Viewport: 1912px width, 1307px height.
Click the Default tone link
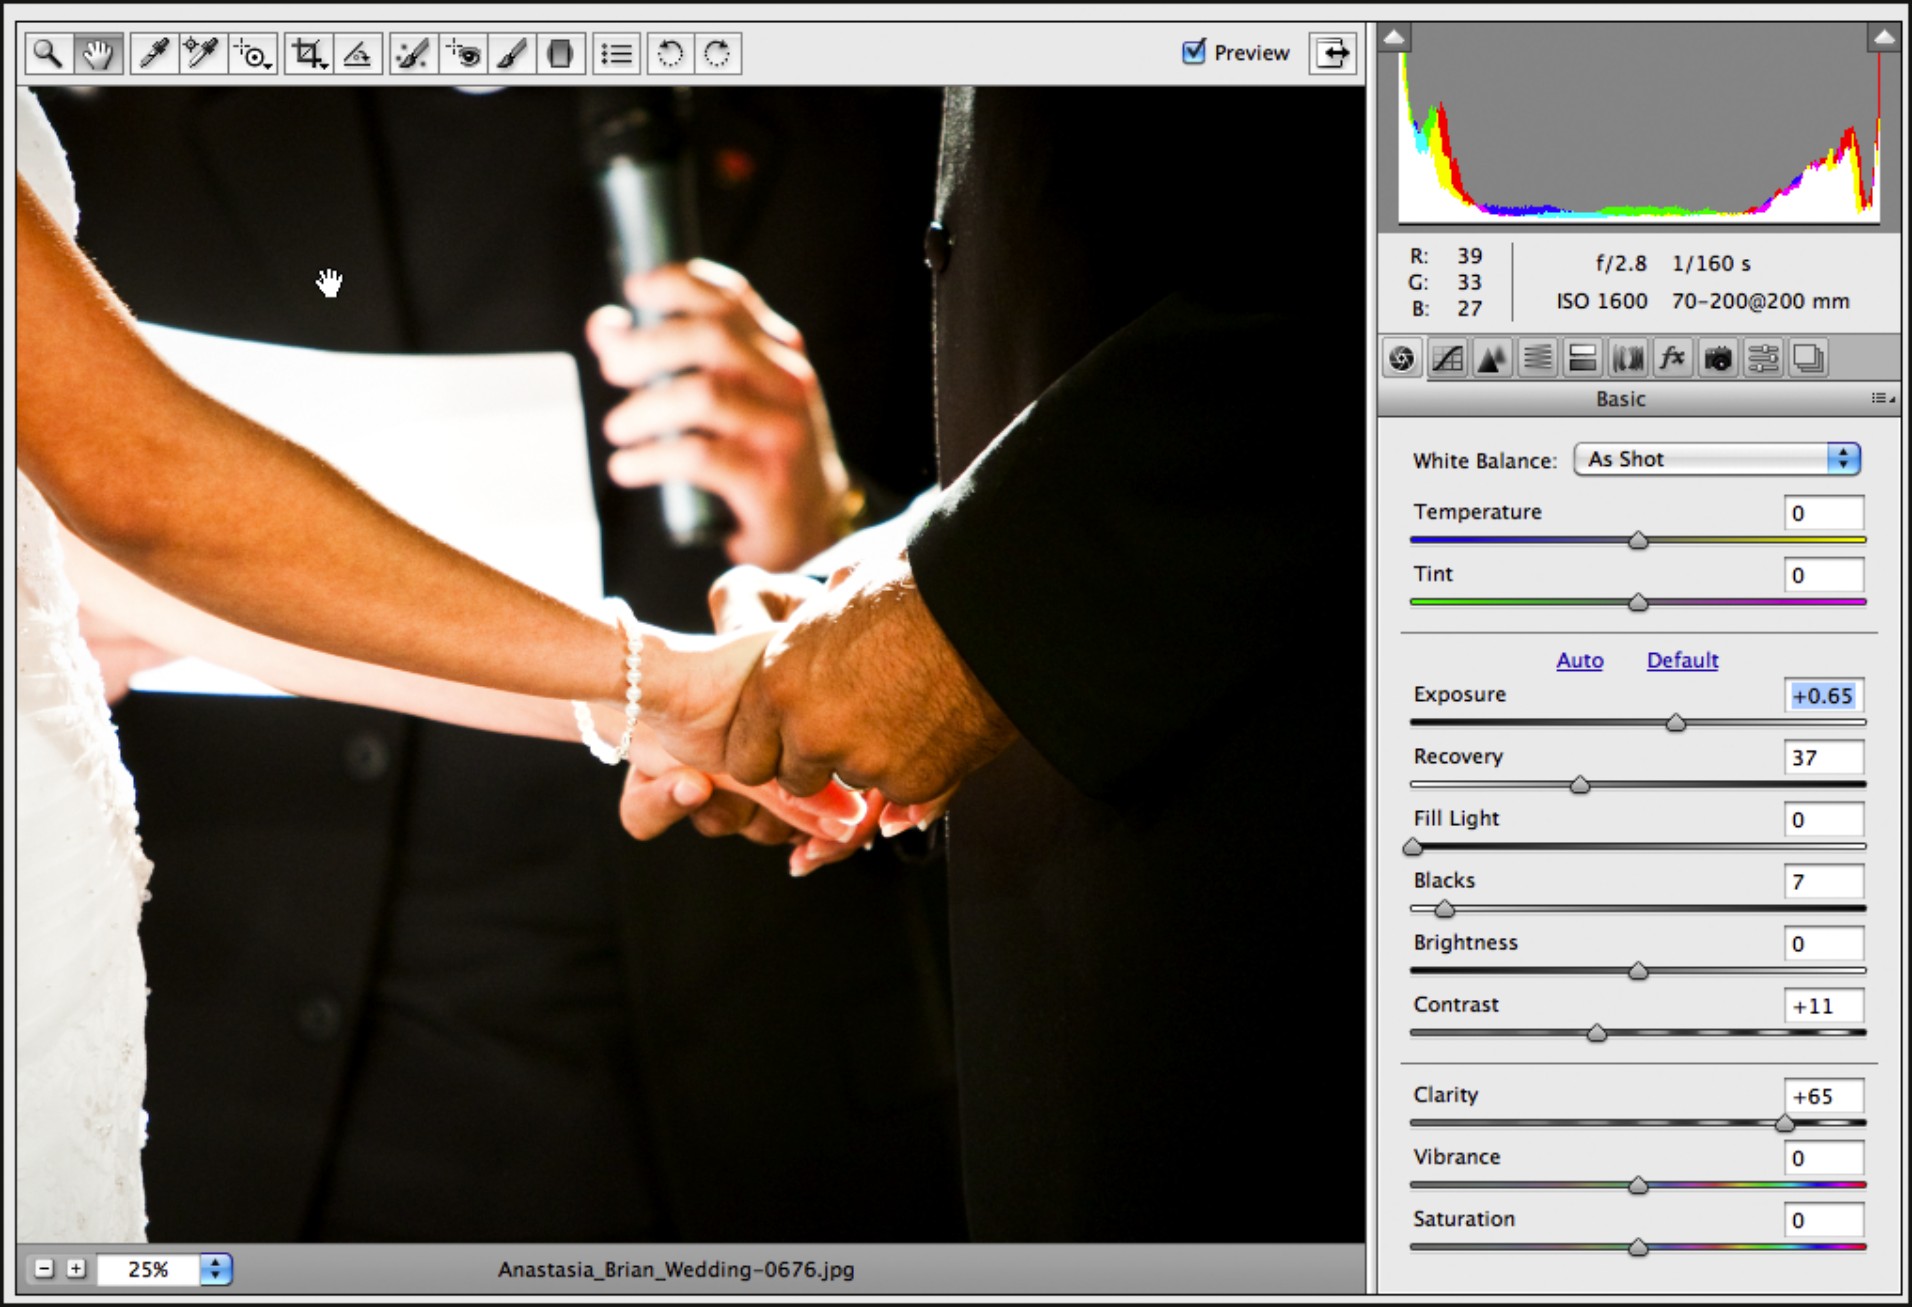(x=1682, y=660)
